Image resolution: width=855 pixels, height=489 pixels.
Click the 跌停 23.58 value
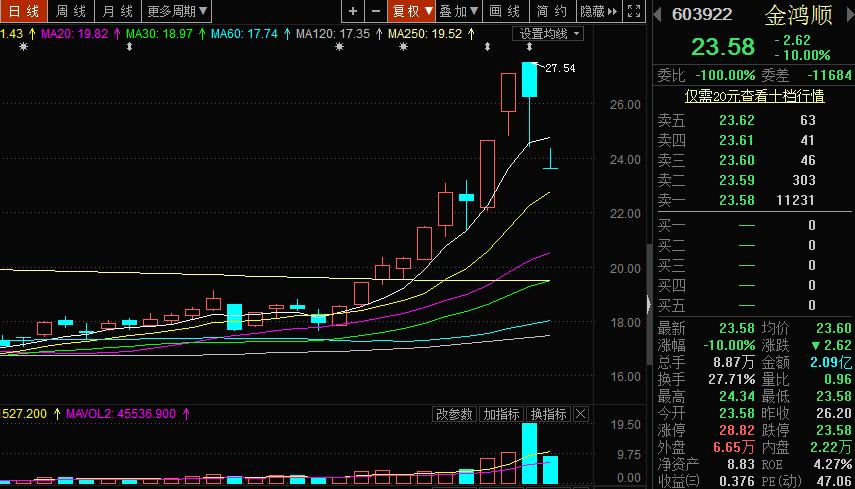(x=833, y=430)
